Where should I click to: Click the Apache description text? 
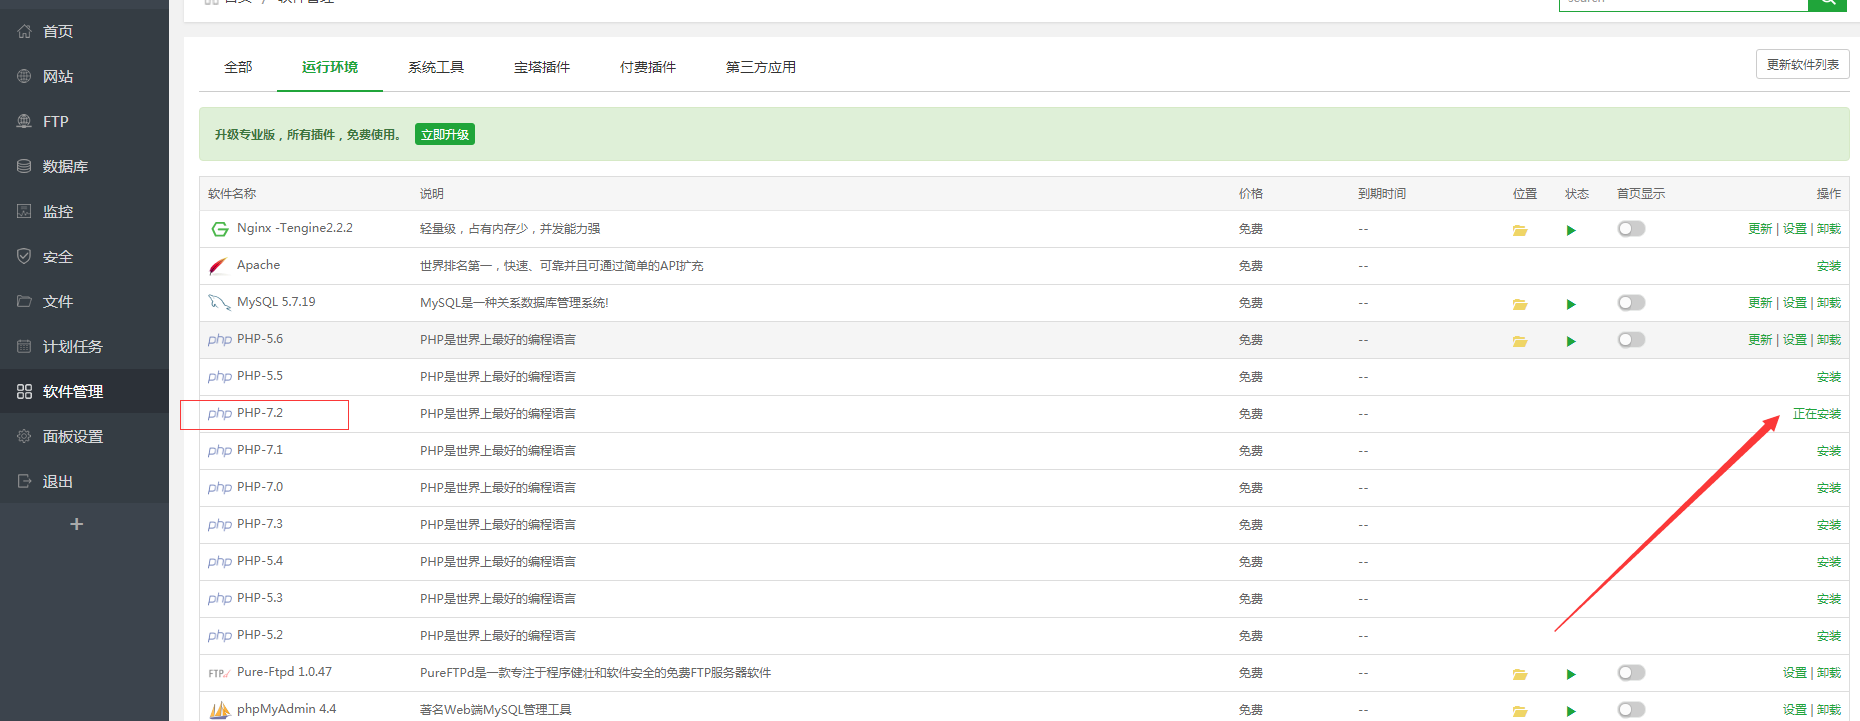pyautogui.click(x=561, y=266)
